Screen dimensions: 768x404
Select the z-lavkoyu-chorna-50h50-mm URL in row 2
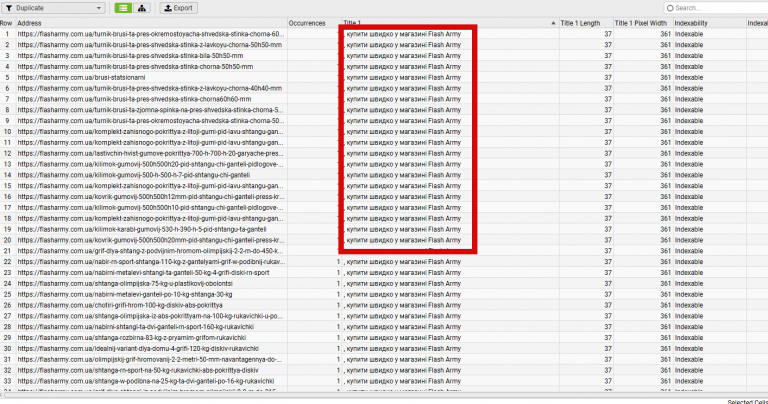(150, 45)
